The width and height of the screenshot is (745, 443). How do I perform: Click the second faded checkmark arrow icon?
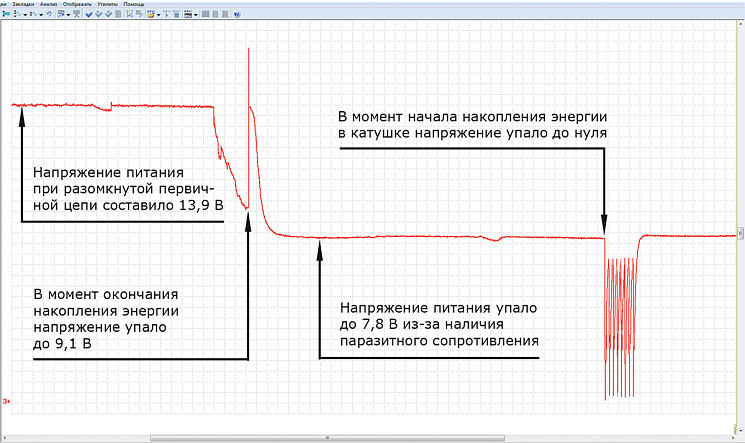(108, 14)
